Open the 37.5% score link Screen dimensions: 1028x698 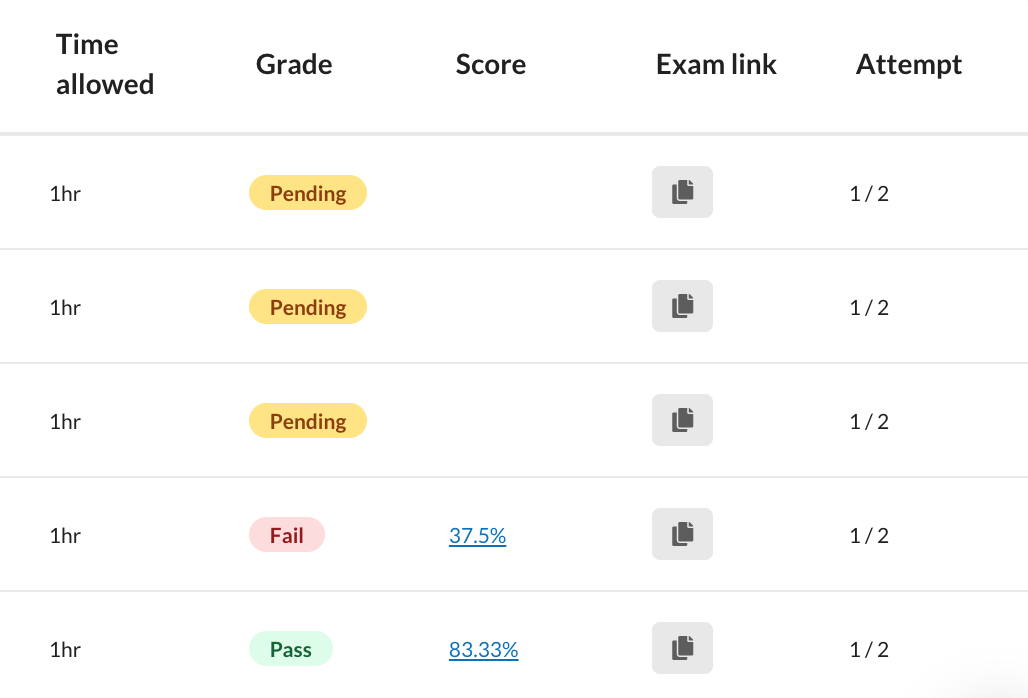[x=477, y=535]
